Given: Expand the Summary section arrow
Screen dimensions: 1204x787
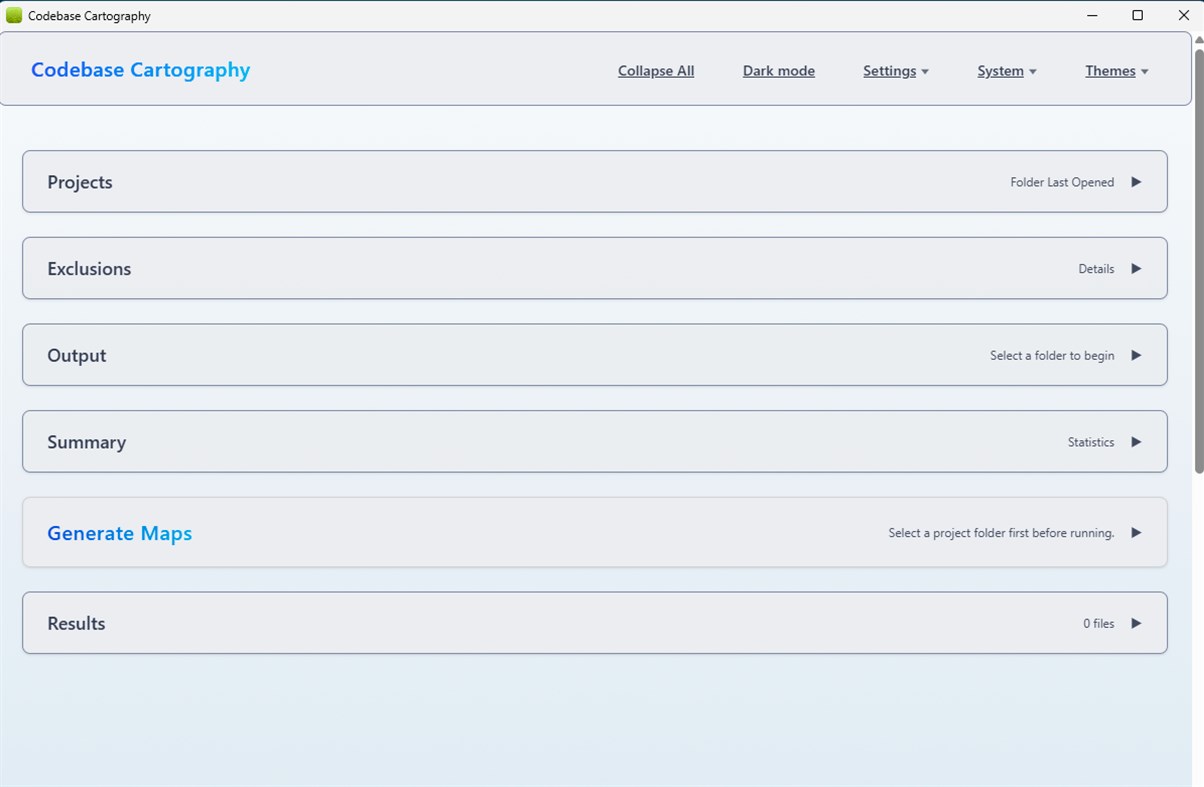Looking at the screenshot, I should click(x=1136, y=442).
